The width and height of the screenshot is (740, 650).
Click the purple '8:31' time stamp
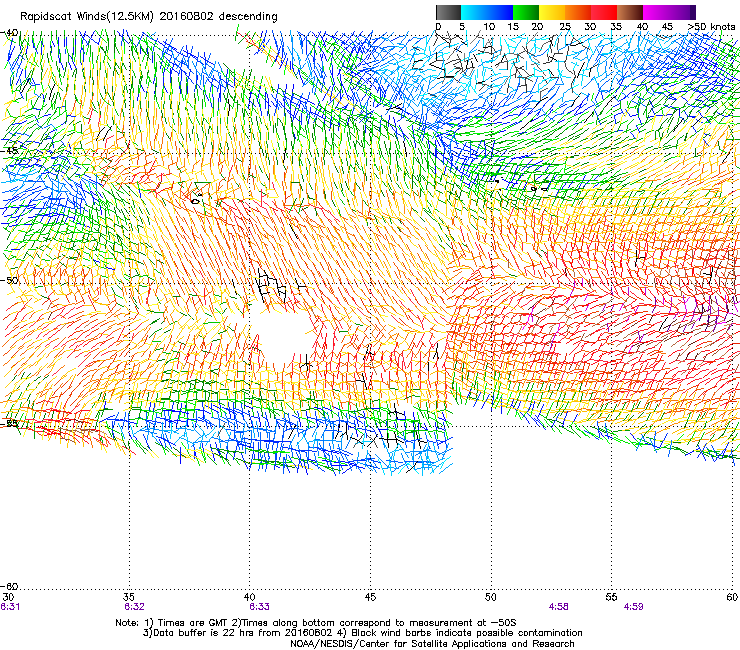10,607
